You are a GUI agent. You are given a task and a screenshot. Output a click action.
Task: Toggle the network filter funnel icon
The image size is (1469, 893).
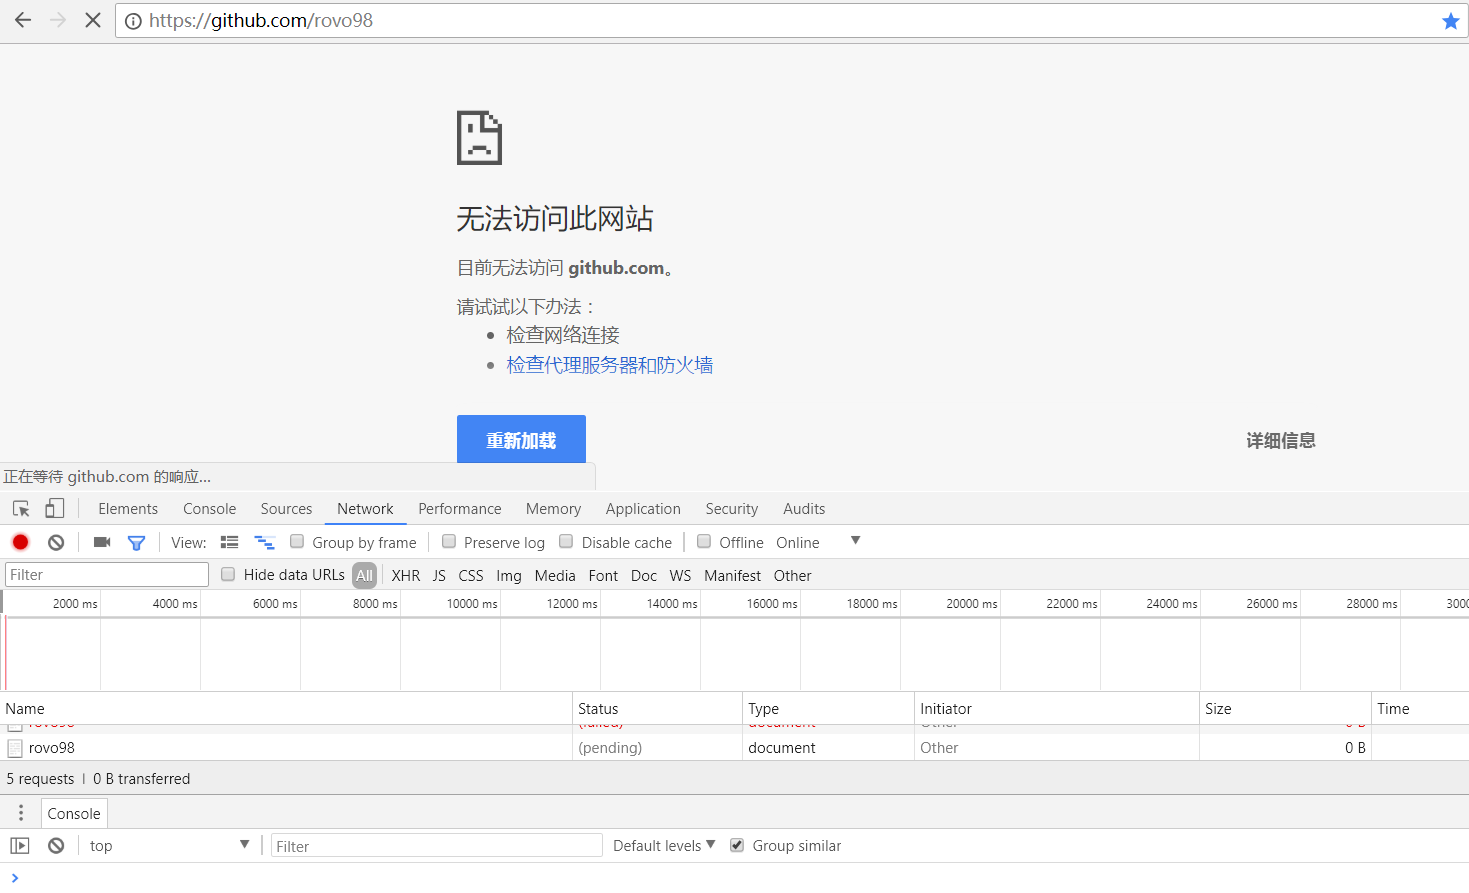coord(137,542)
